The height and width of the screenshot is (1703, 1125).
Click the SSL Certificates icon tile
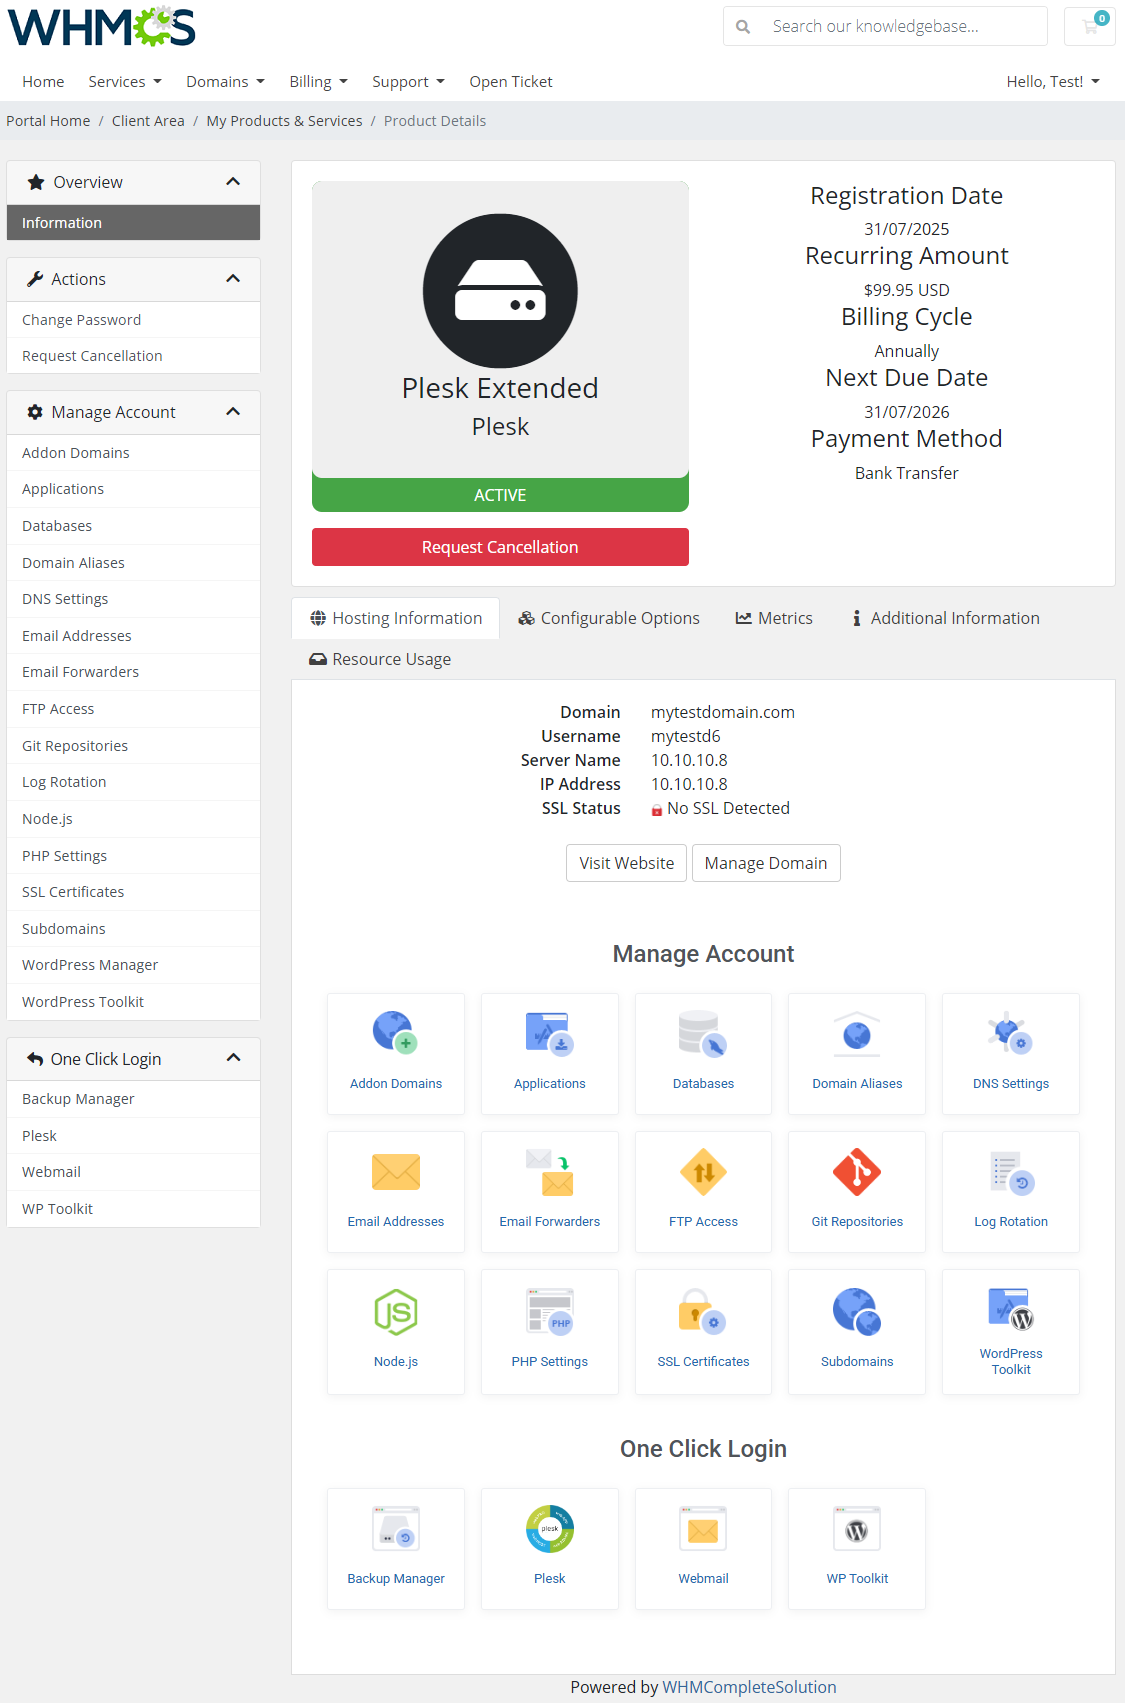[x=703, y=1330]
